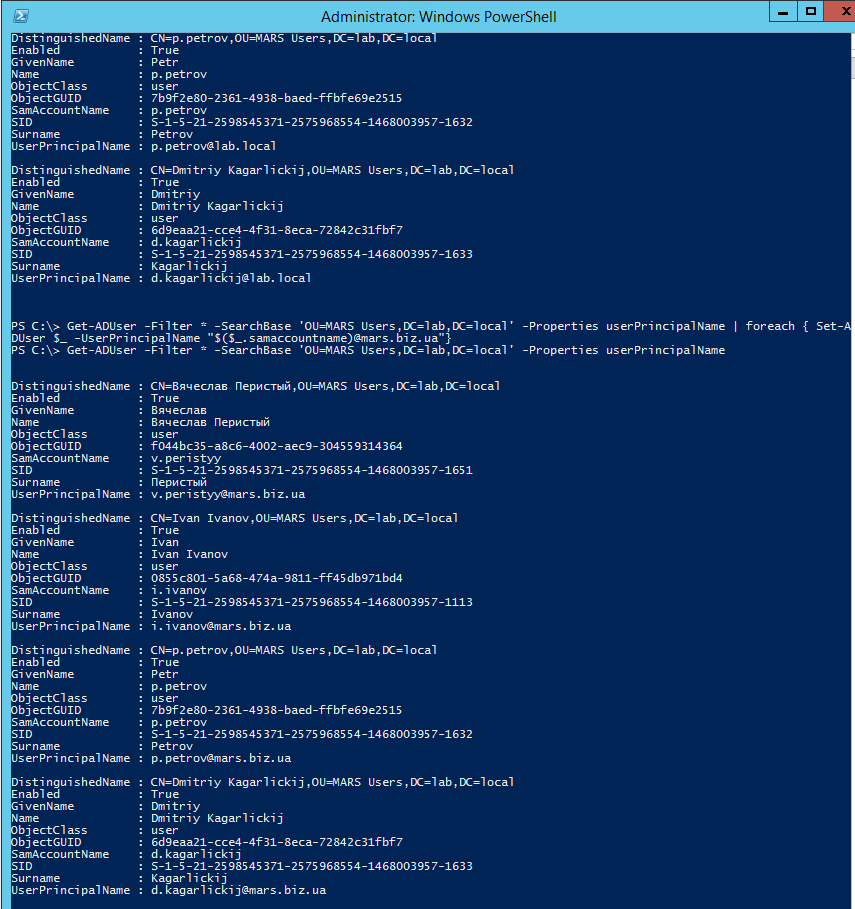Click the v.peristyy@mars.biz.ua principal name

pos(228,494)
